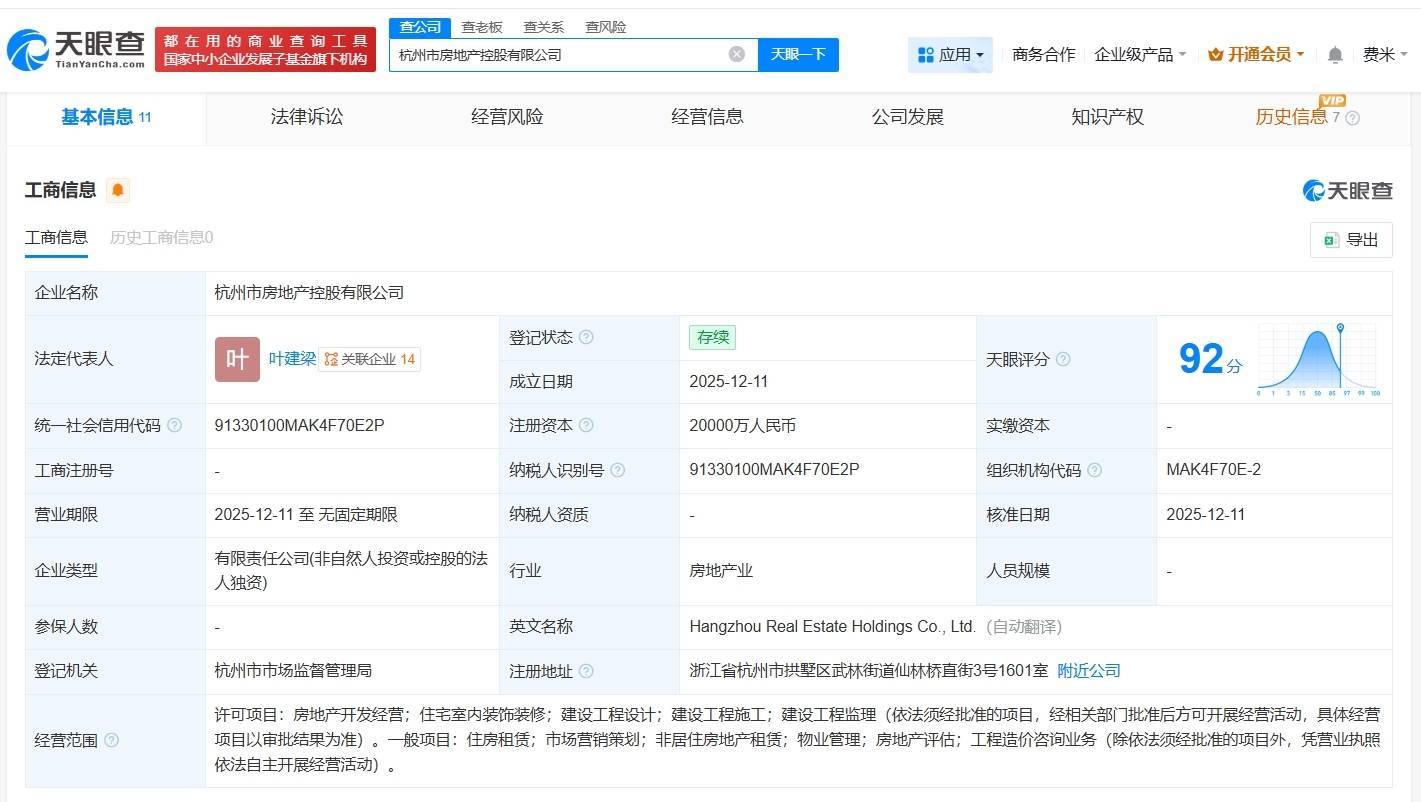Expand the 应用 dropdown menu
1421x802 pixels.
click(x=960, y=55)
